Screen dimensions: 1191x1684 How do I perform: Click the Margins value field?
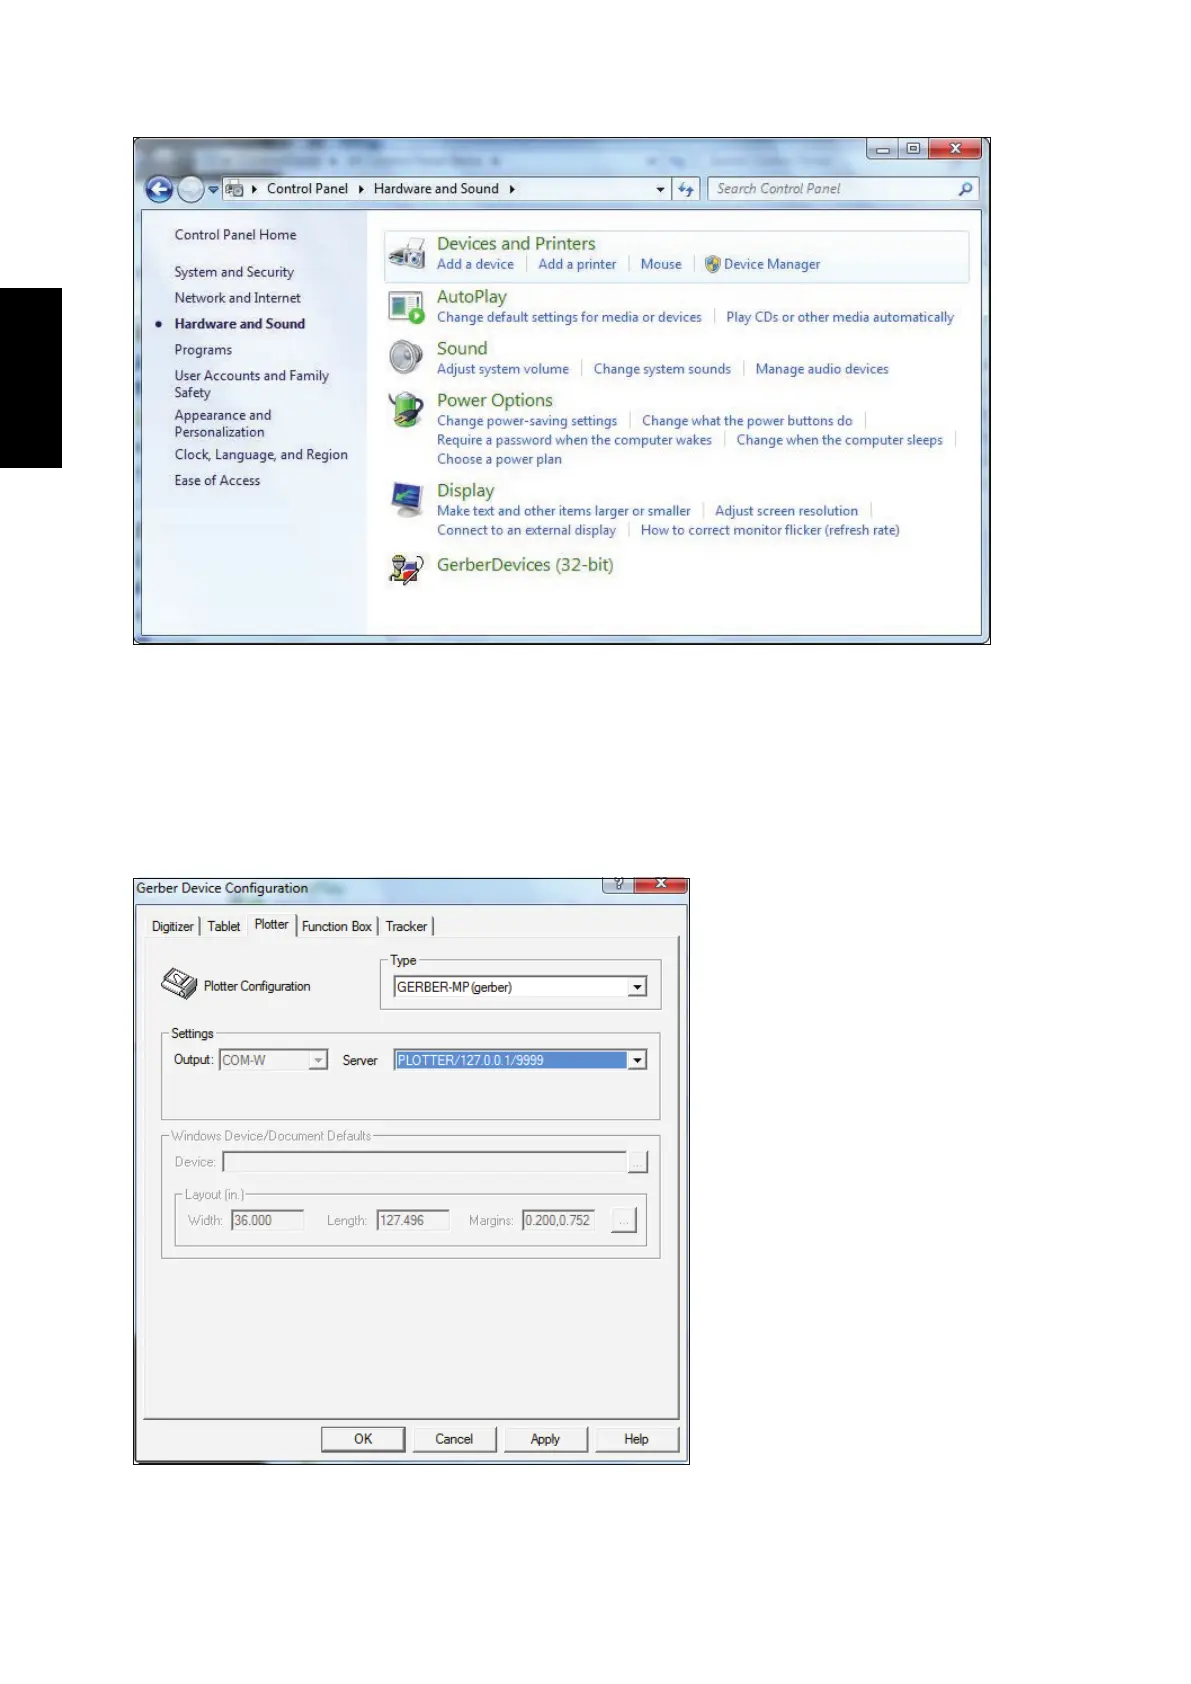[x=558, y=1220]
